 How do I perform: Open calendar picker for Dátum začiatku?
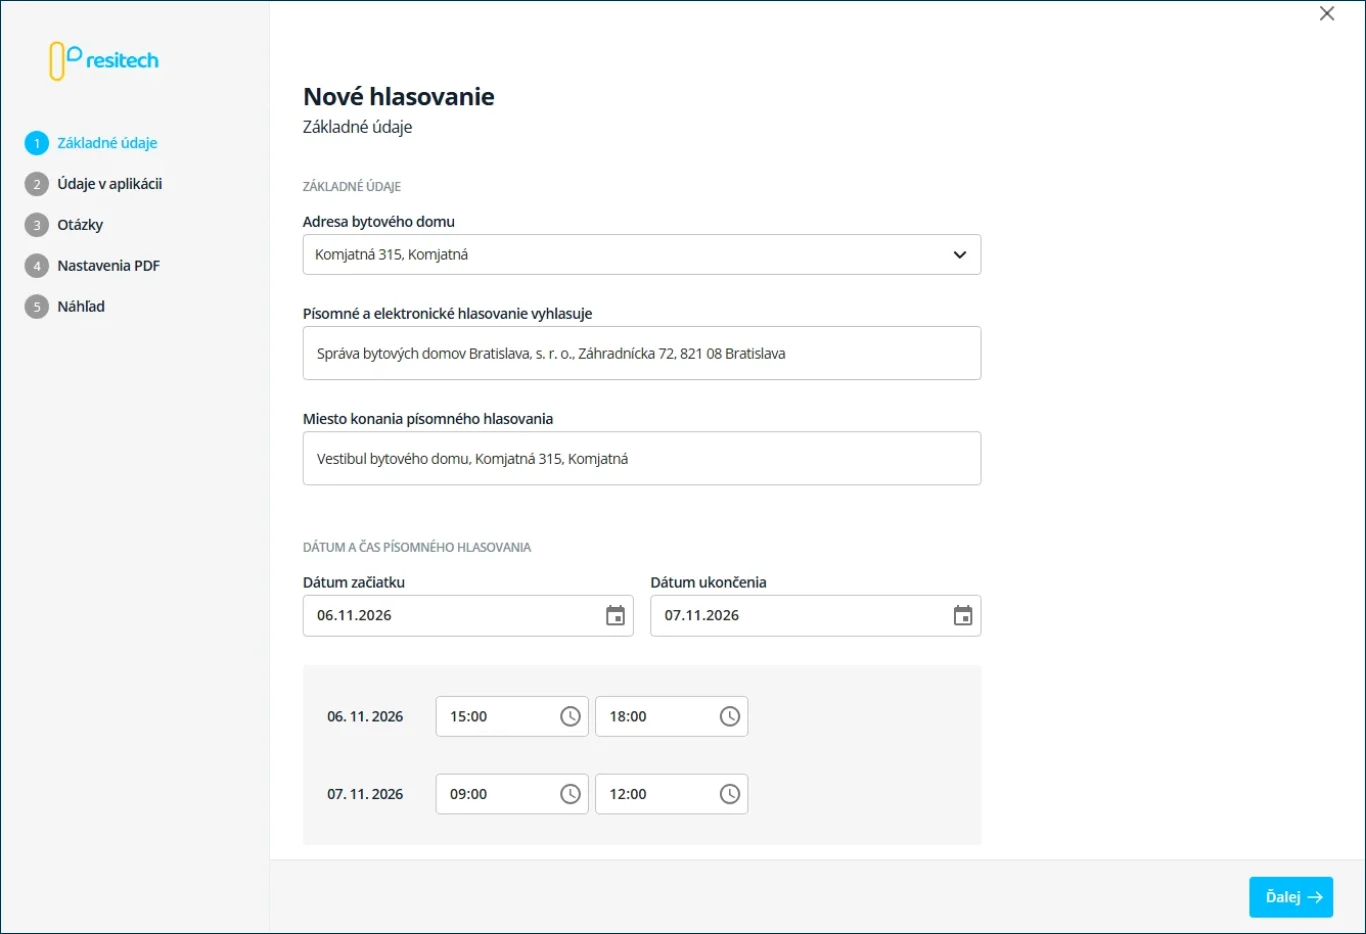tap(615, 616)
